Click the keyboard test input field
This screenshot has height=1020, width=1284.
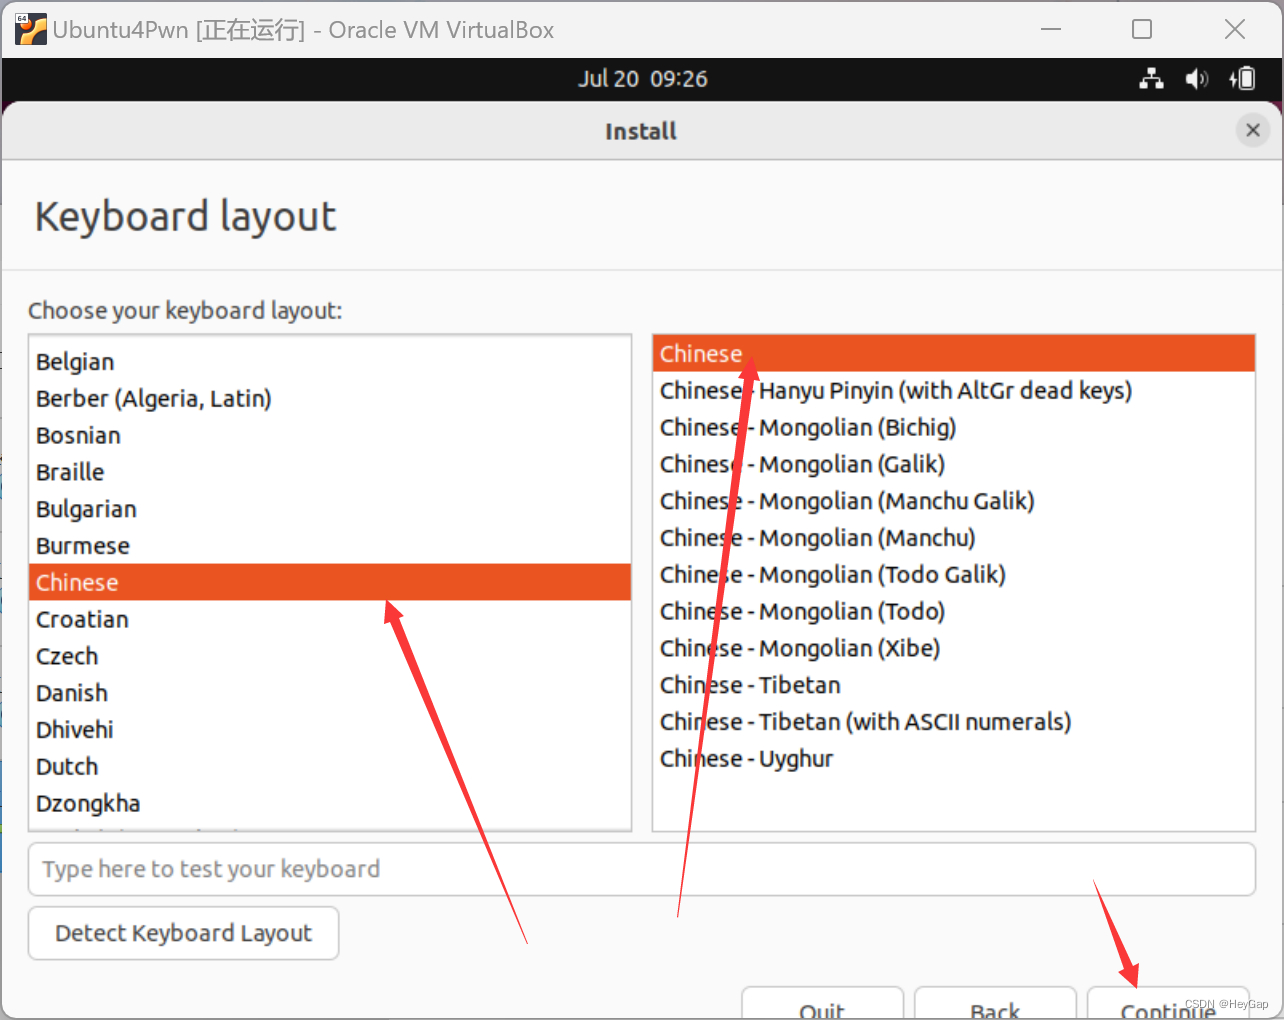(x=641, y=869)
